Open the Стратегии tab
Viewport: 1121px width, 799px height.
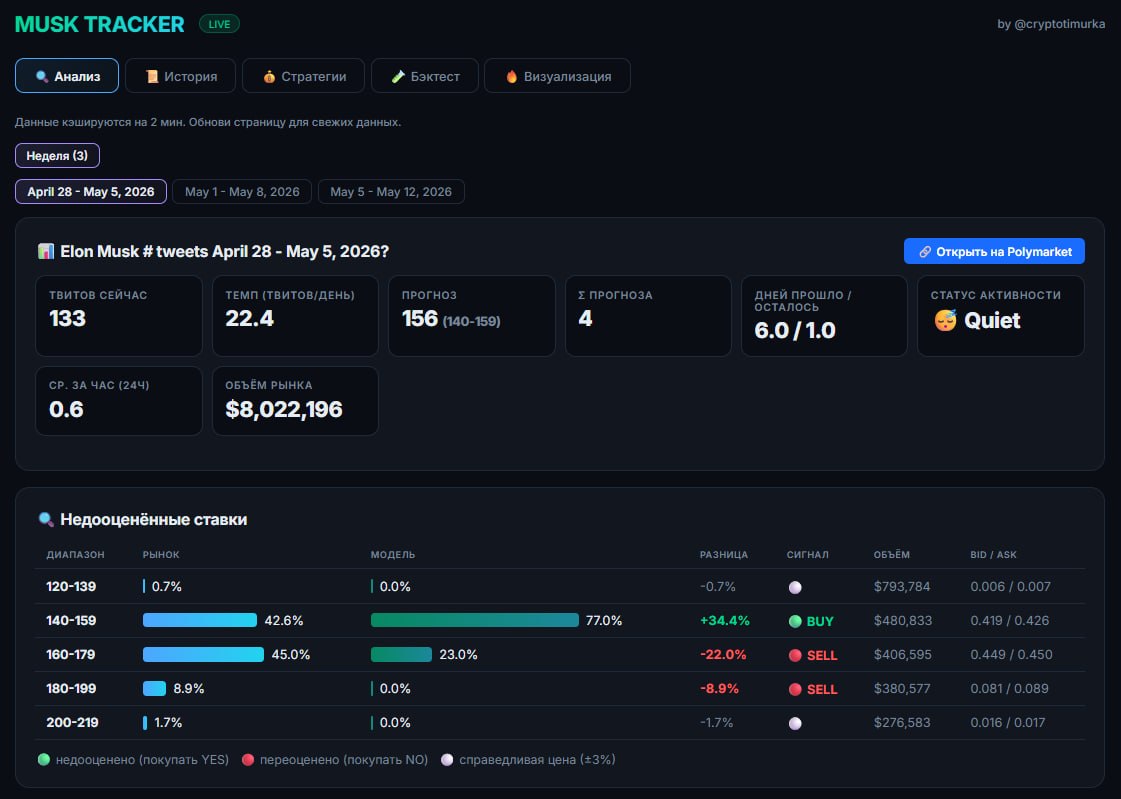pyautogui.click(x=303, y=76)
